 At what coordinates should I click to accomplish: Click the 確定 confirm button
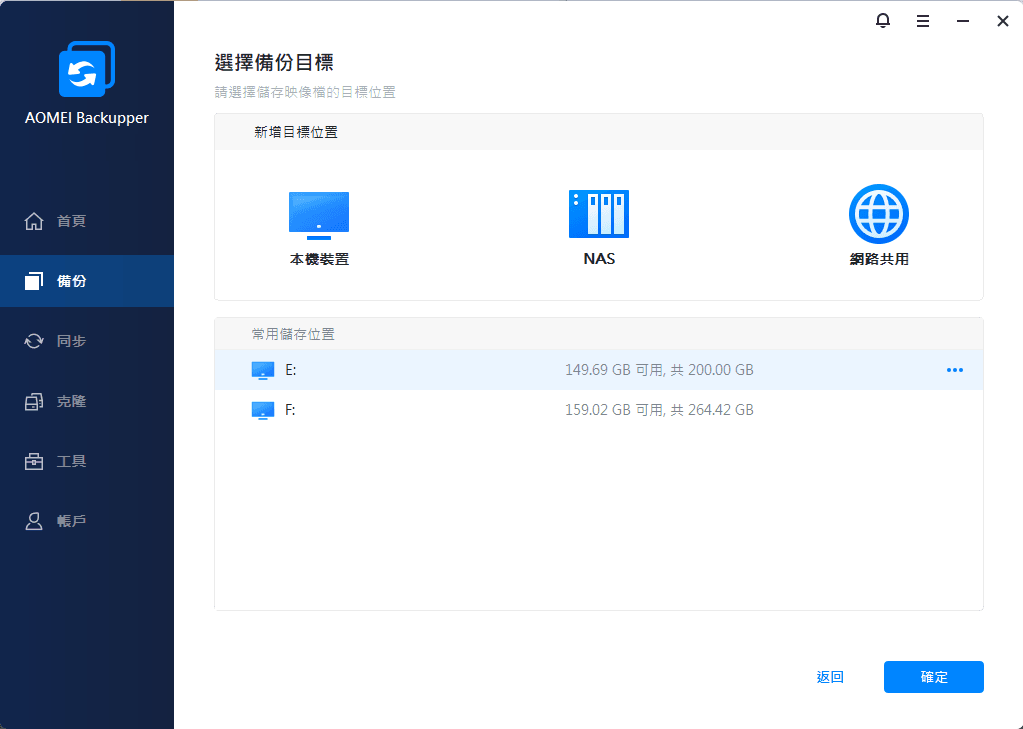(x=934, y=677)
